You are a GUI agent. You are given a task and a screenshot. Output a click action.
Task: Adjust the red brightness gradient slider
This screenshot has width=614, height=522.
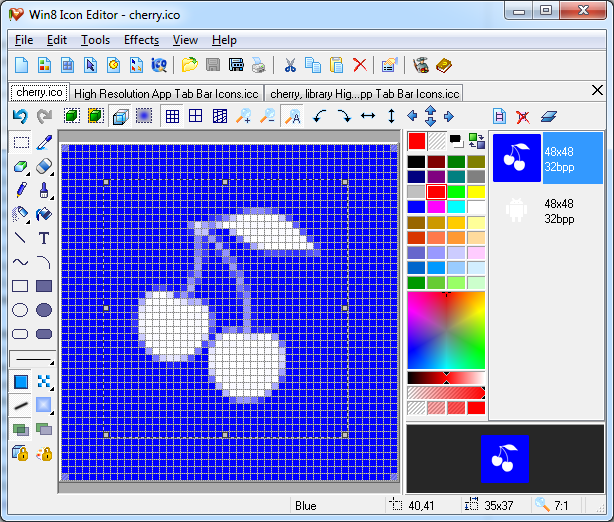pos(446,378)
